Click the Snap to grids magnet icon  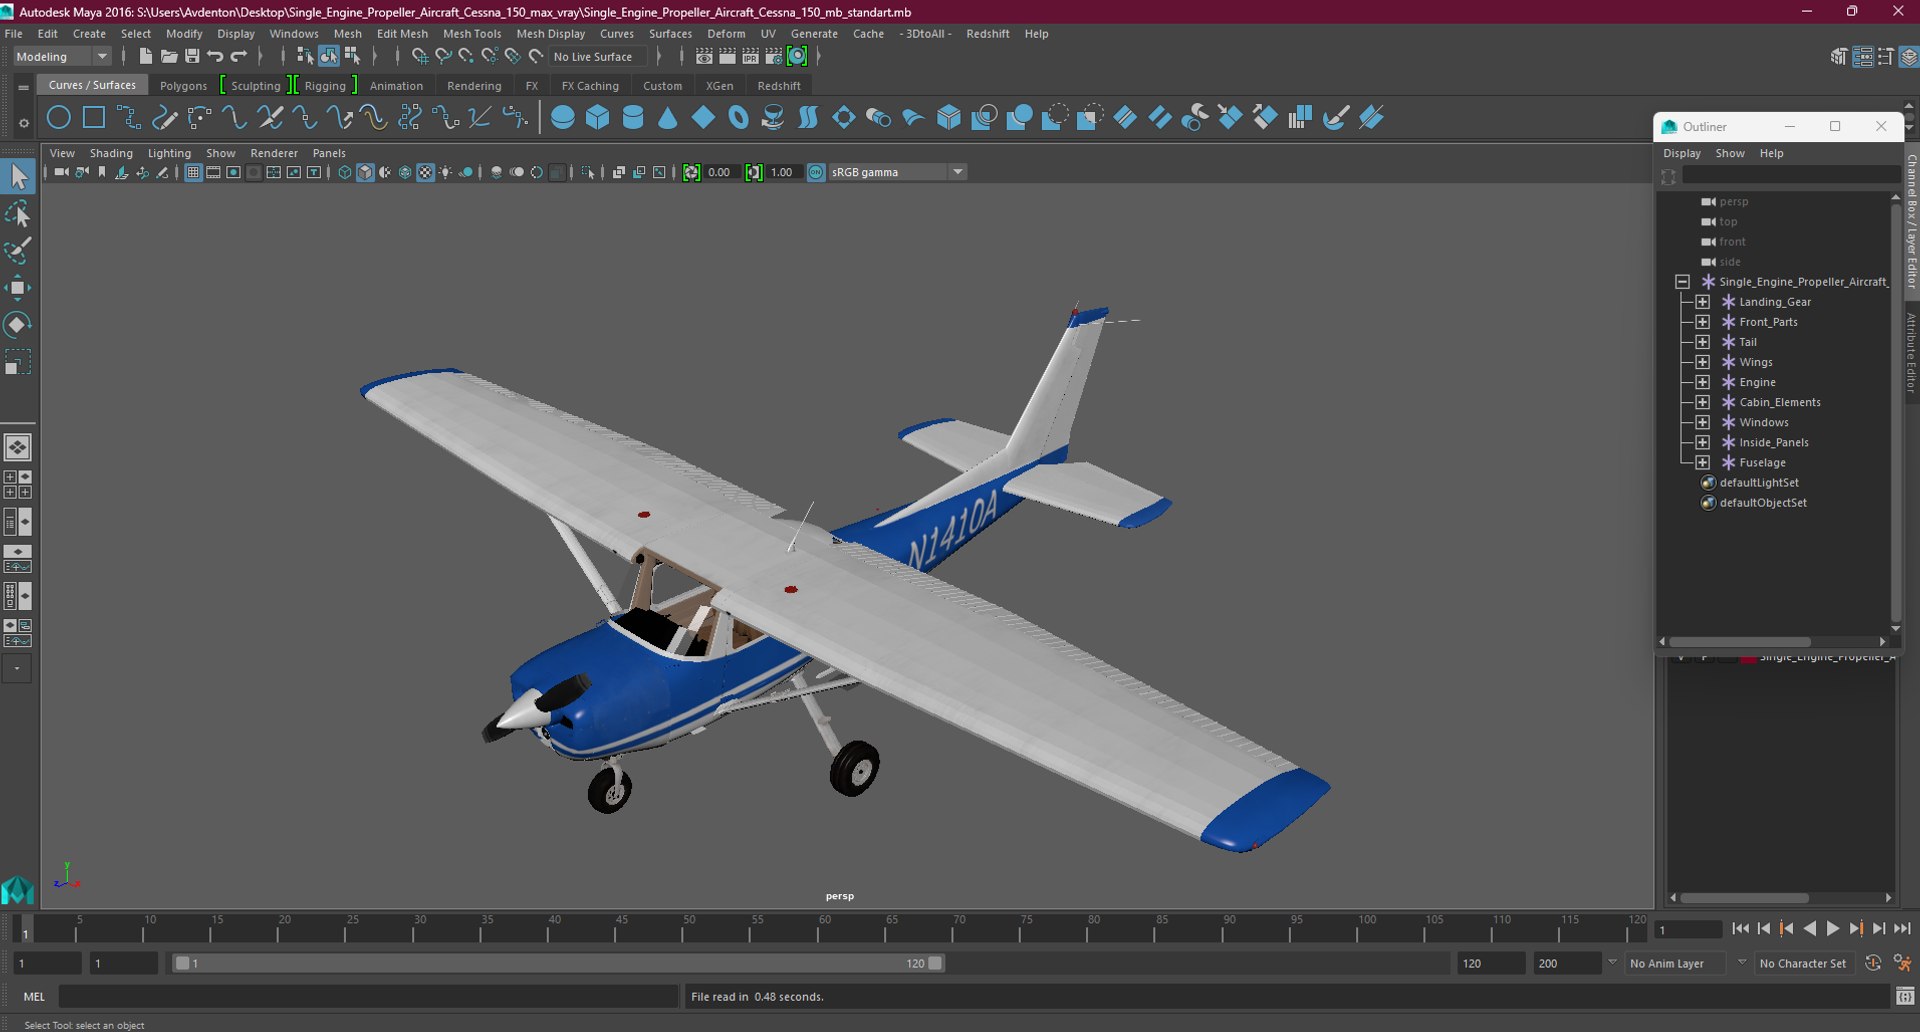coord(420,57)
